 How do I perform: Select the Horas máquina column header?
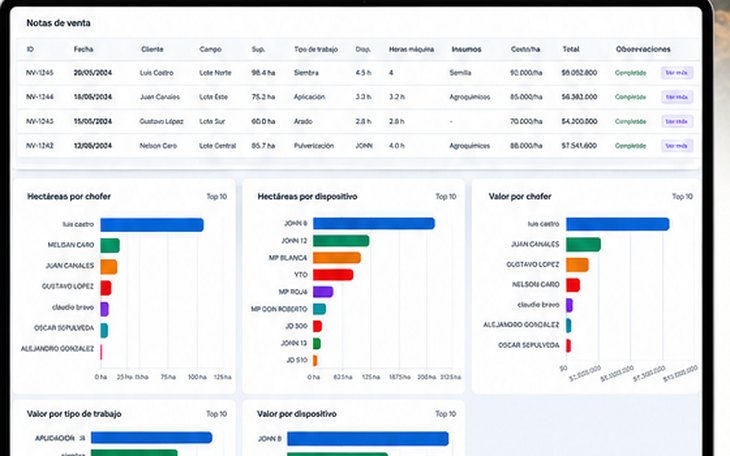click(412, 49)
